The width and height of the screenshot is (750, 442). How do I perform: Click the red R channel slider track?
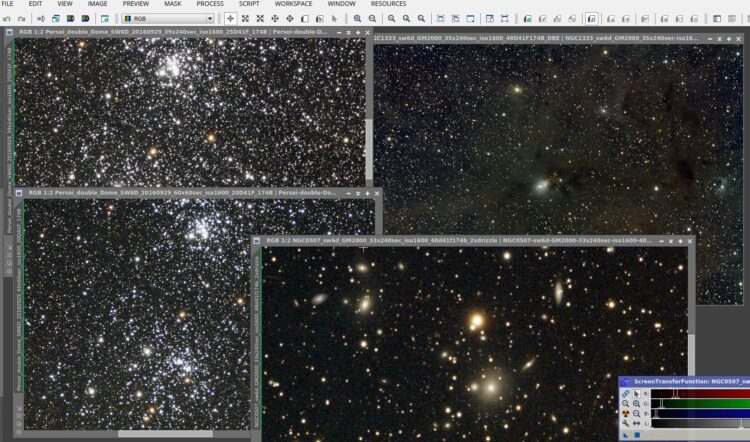point(700,394)
